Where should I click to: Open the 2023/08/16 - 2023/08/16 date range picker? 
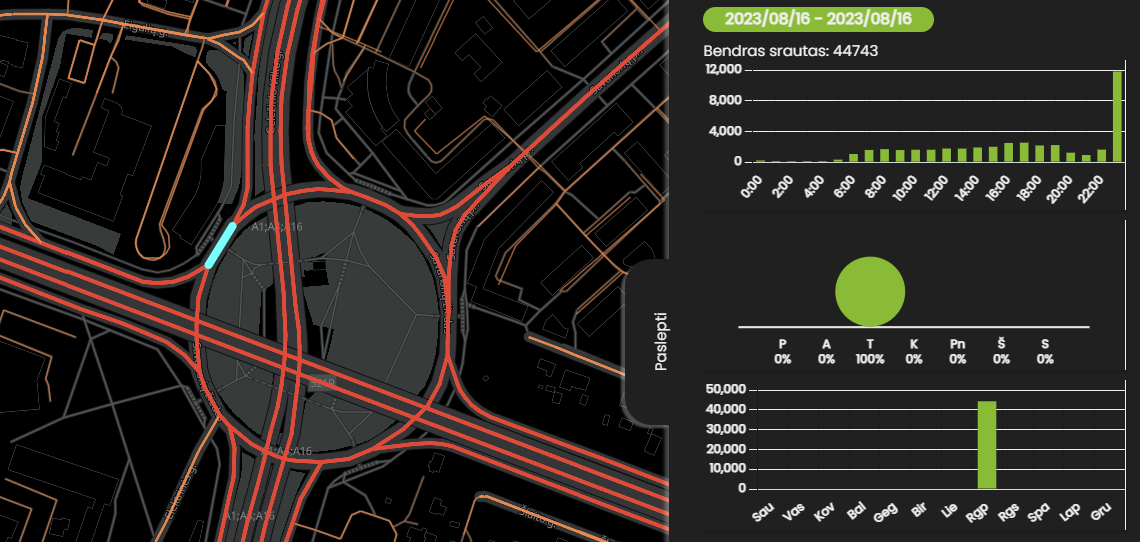point(818,19)
